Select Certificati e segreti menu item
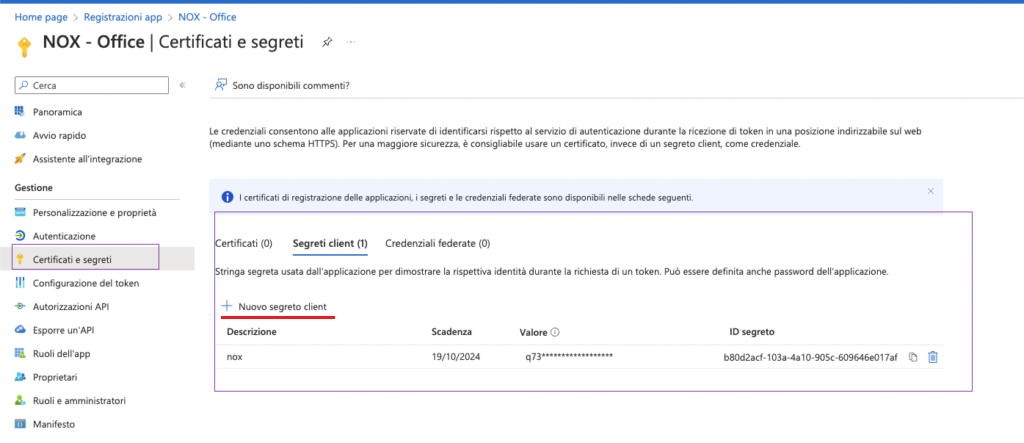This screenshot has width=1024, height=443. [x=72, y=259]
